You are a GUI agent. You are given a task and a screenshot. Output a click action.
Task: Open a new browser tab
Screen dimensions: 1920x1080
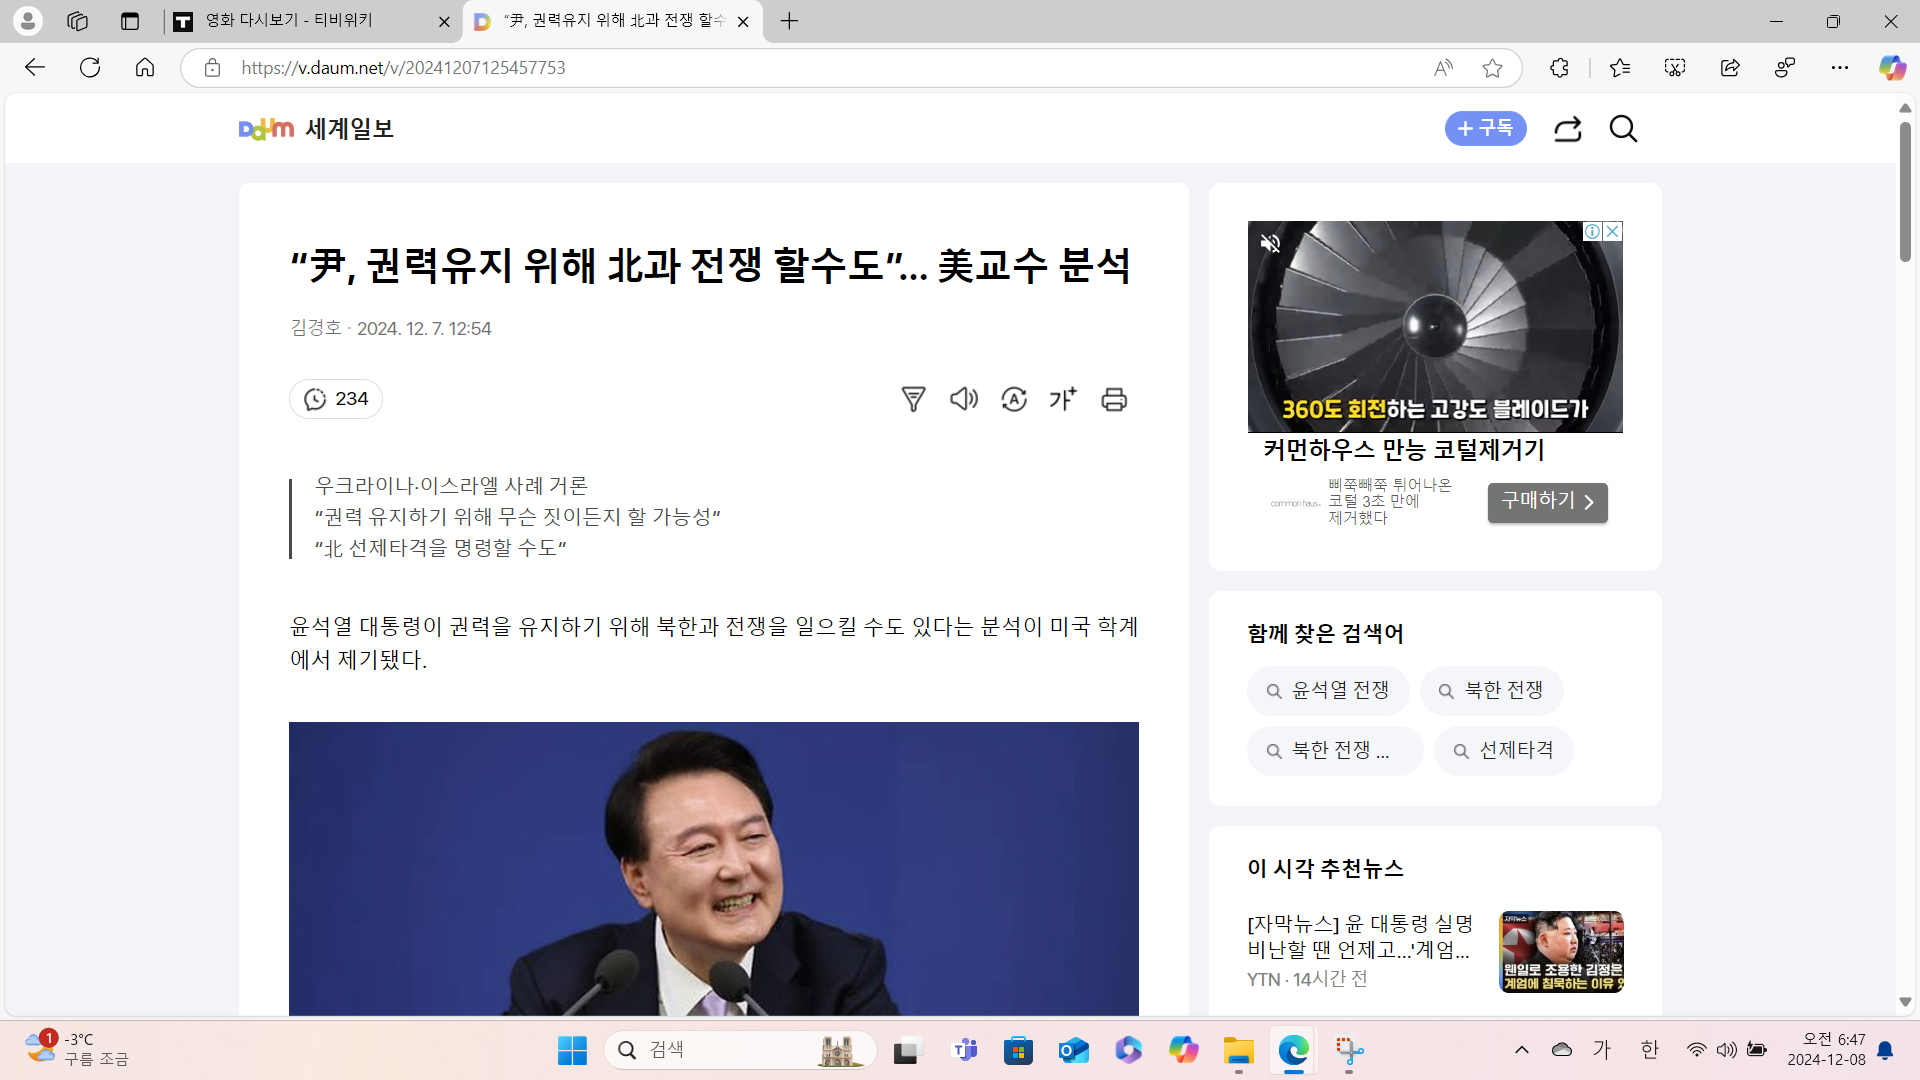pos(789,21)
